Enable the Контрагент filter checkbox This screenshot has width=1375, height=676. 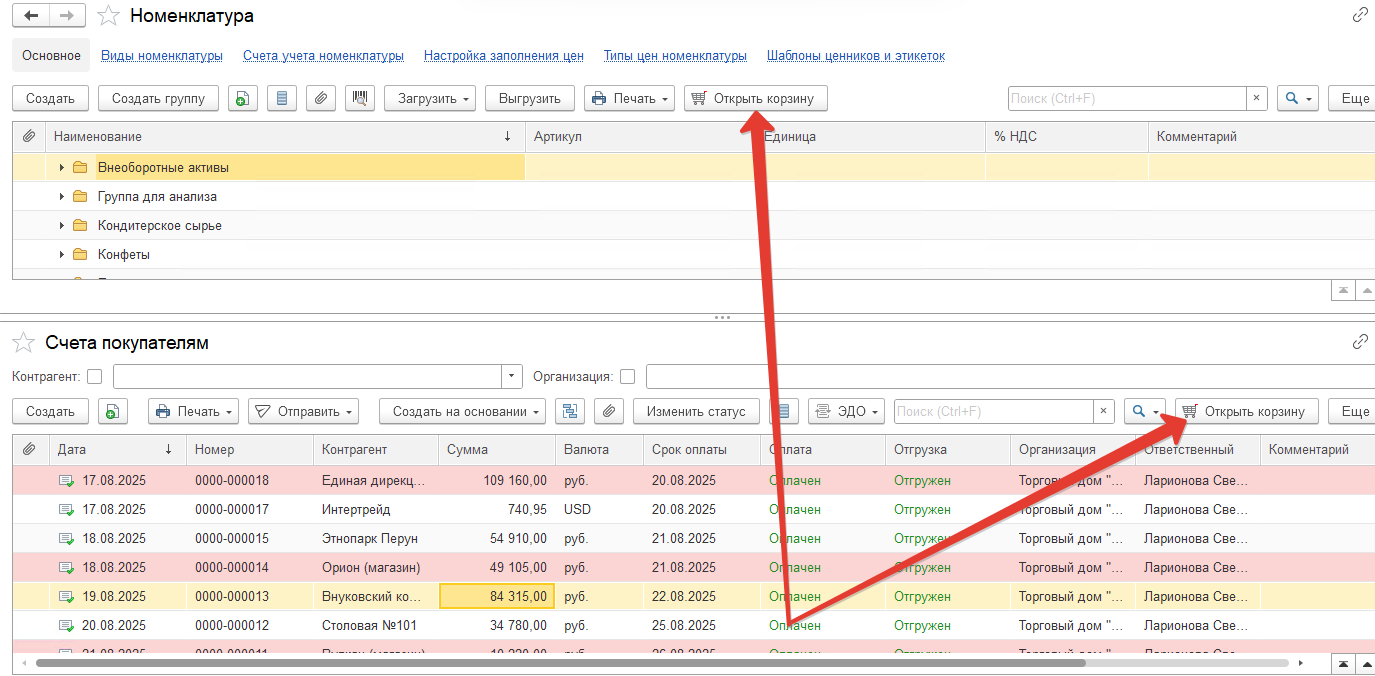(x=95, y=377)
